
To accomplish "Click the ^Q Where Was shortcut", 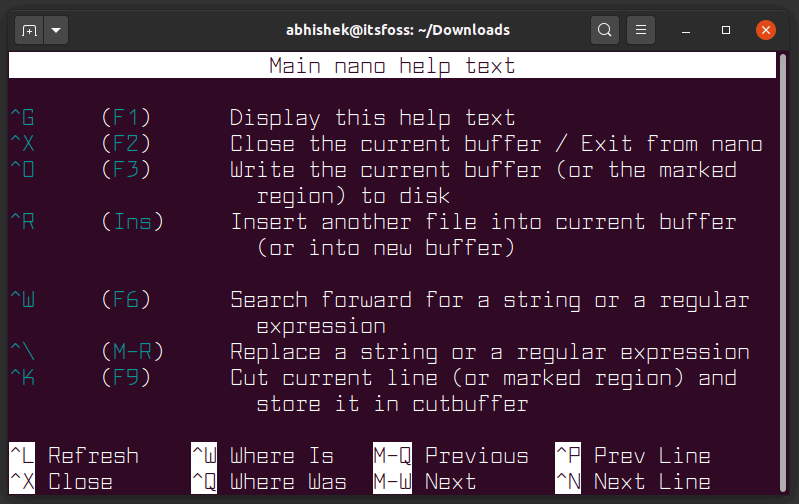I will pos(268,482).
